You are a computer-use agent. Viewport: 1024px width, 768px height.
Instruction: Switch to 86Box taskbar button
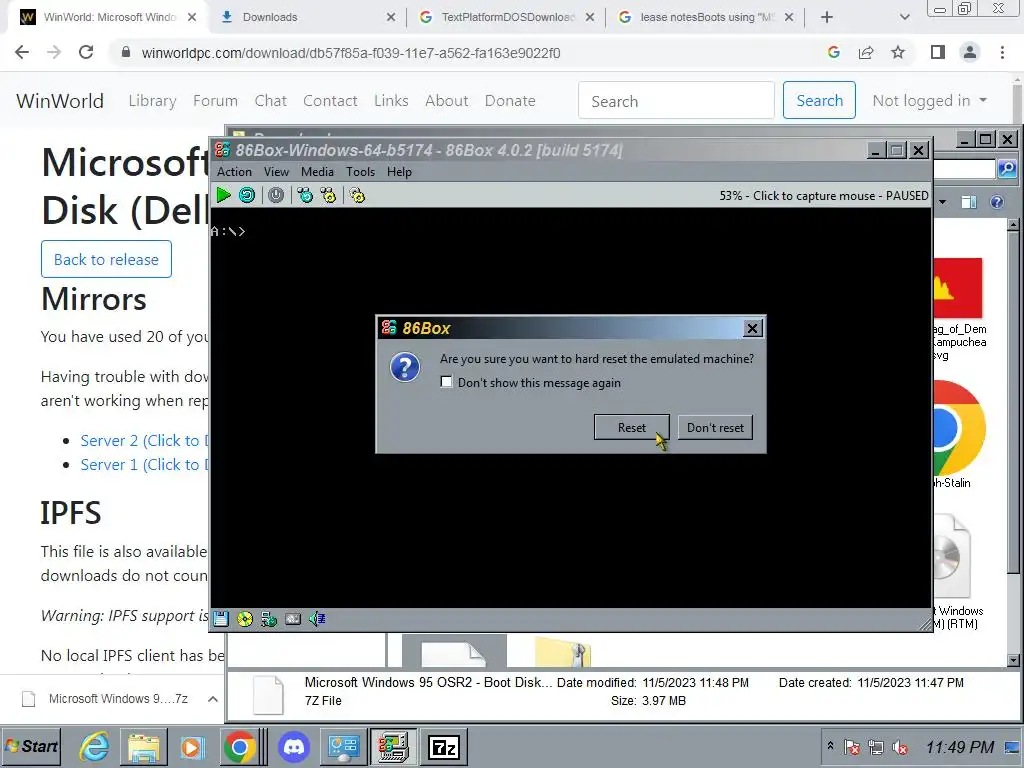(x=392, y=746)
